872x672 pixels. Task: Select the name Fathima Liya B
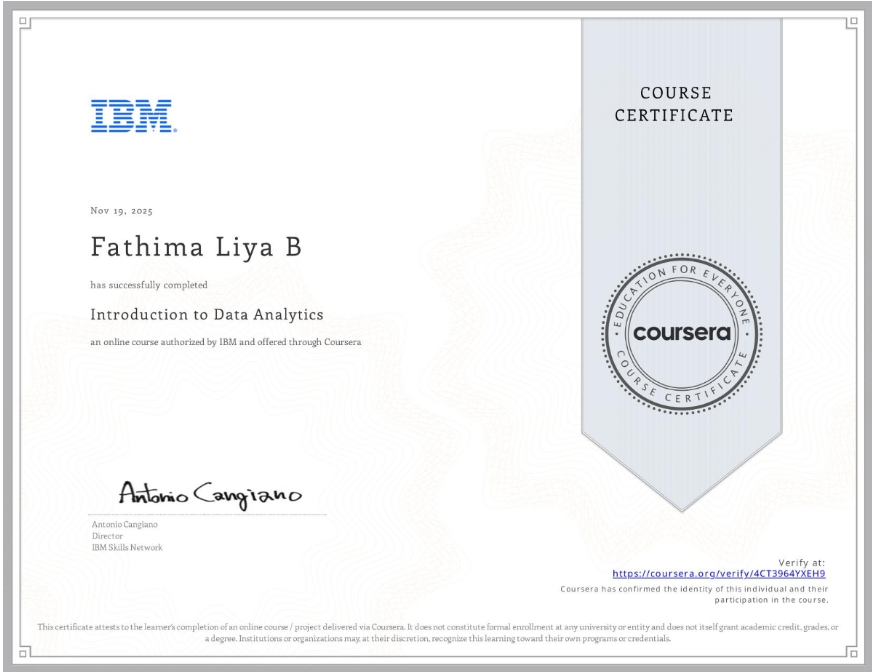pyautogui.click(x=196, y=247)
